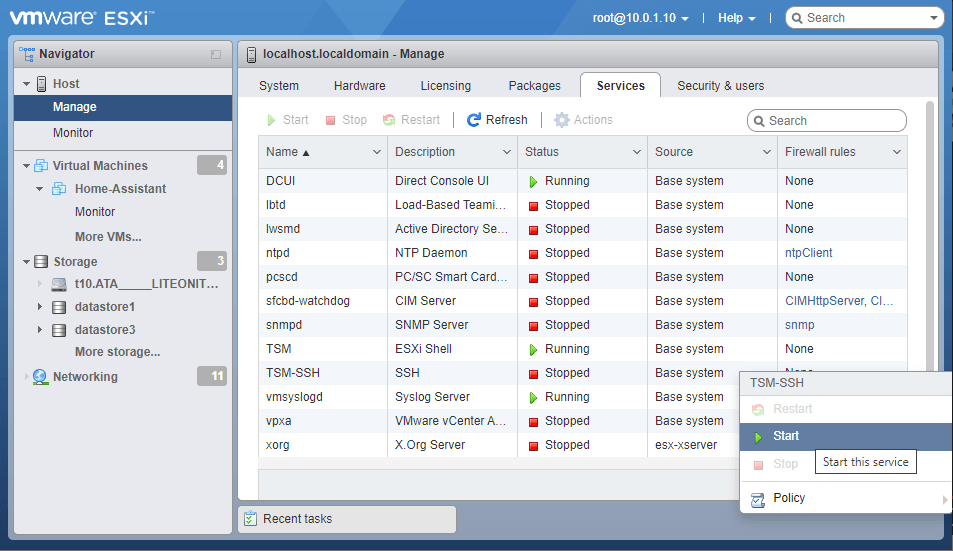Switch to the Packages tab
Image resolution: width=953 pixels, height=551 pixels.
pos(535,86)
